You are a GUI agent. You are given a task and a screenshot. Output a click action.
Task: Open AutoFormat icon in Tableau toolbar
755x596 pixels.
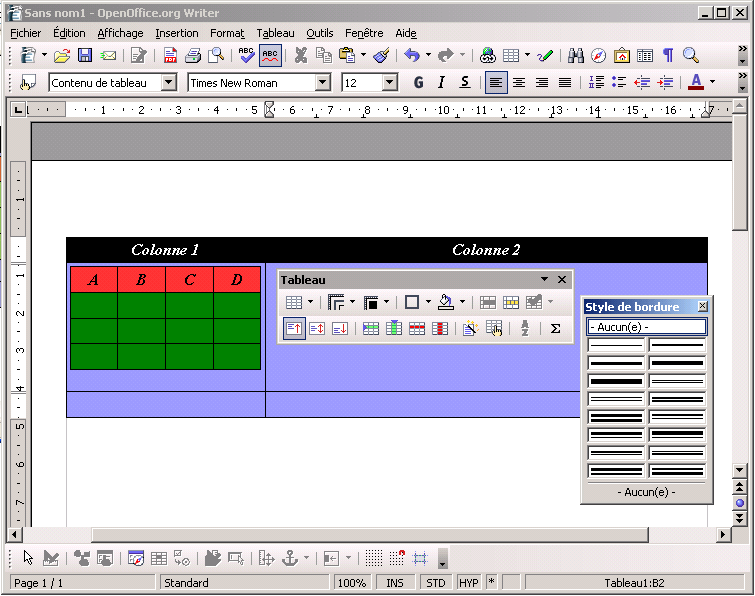click(470, 329)
